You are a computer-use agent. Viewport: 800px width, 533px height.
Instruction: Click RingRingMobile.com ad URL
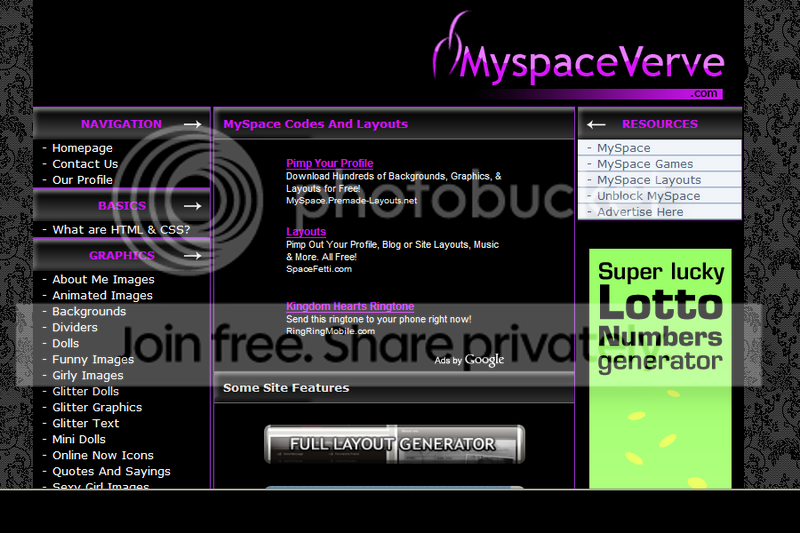[330, 331]
